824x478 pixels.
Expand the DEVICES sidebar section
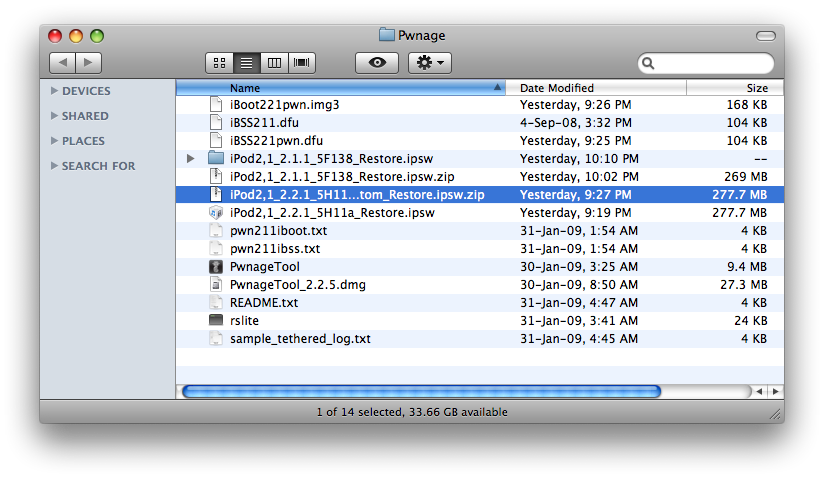coord(54,91)
